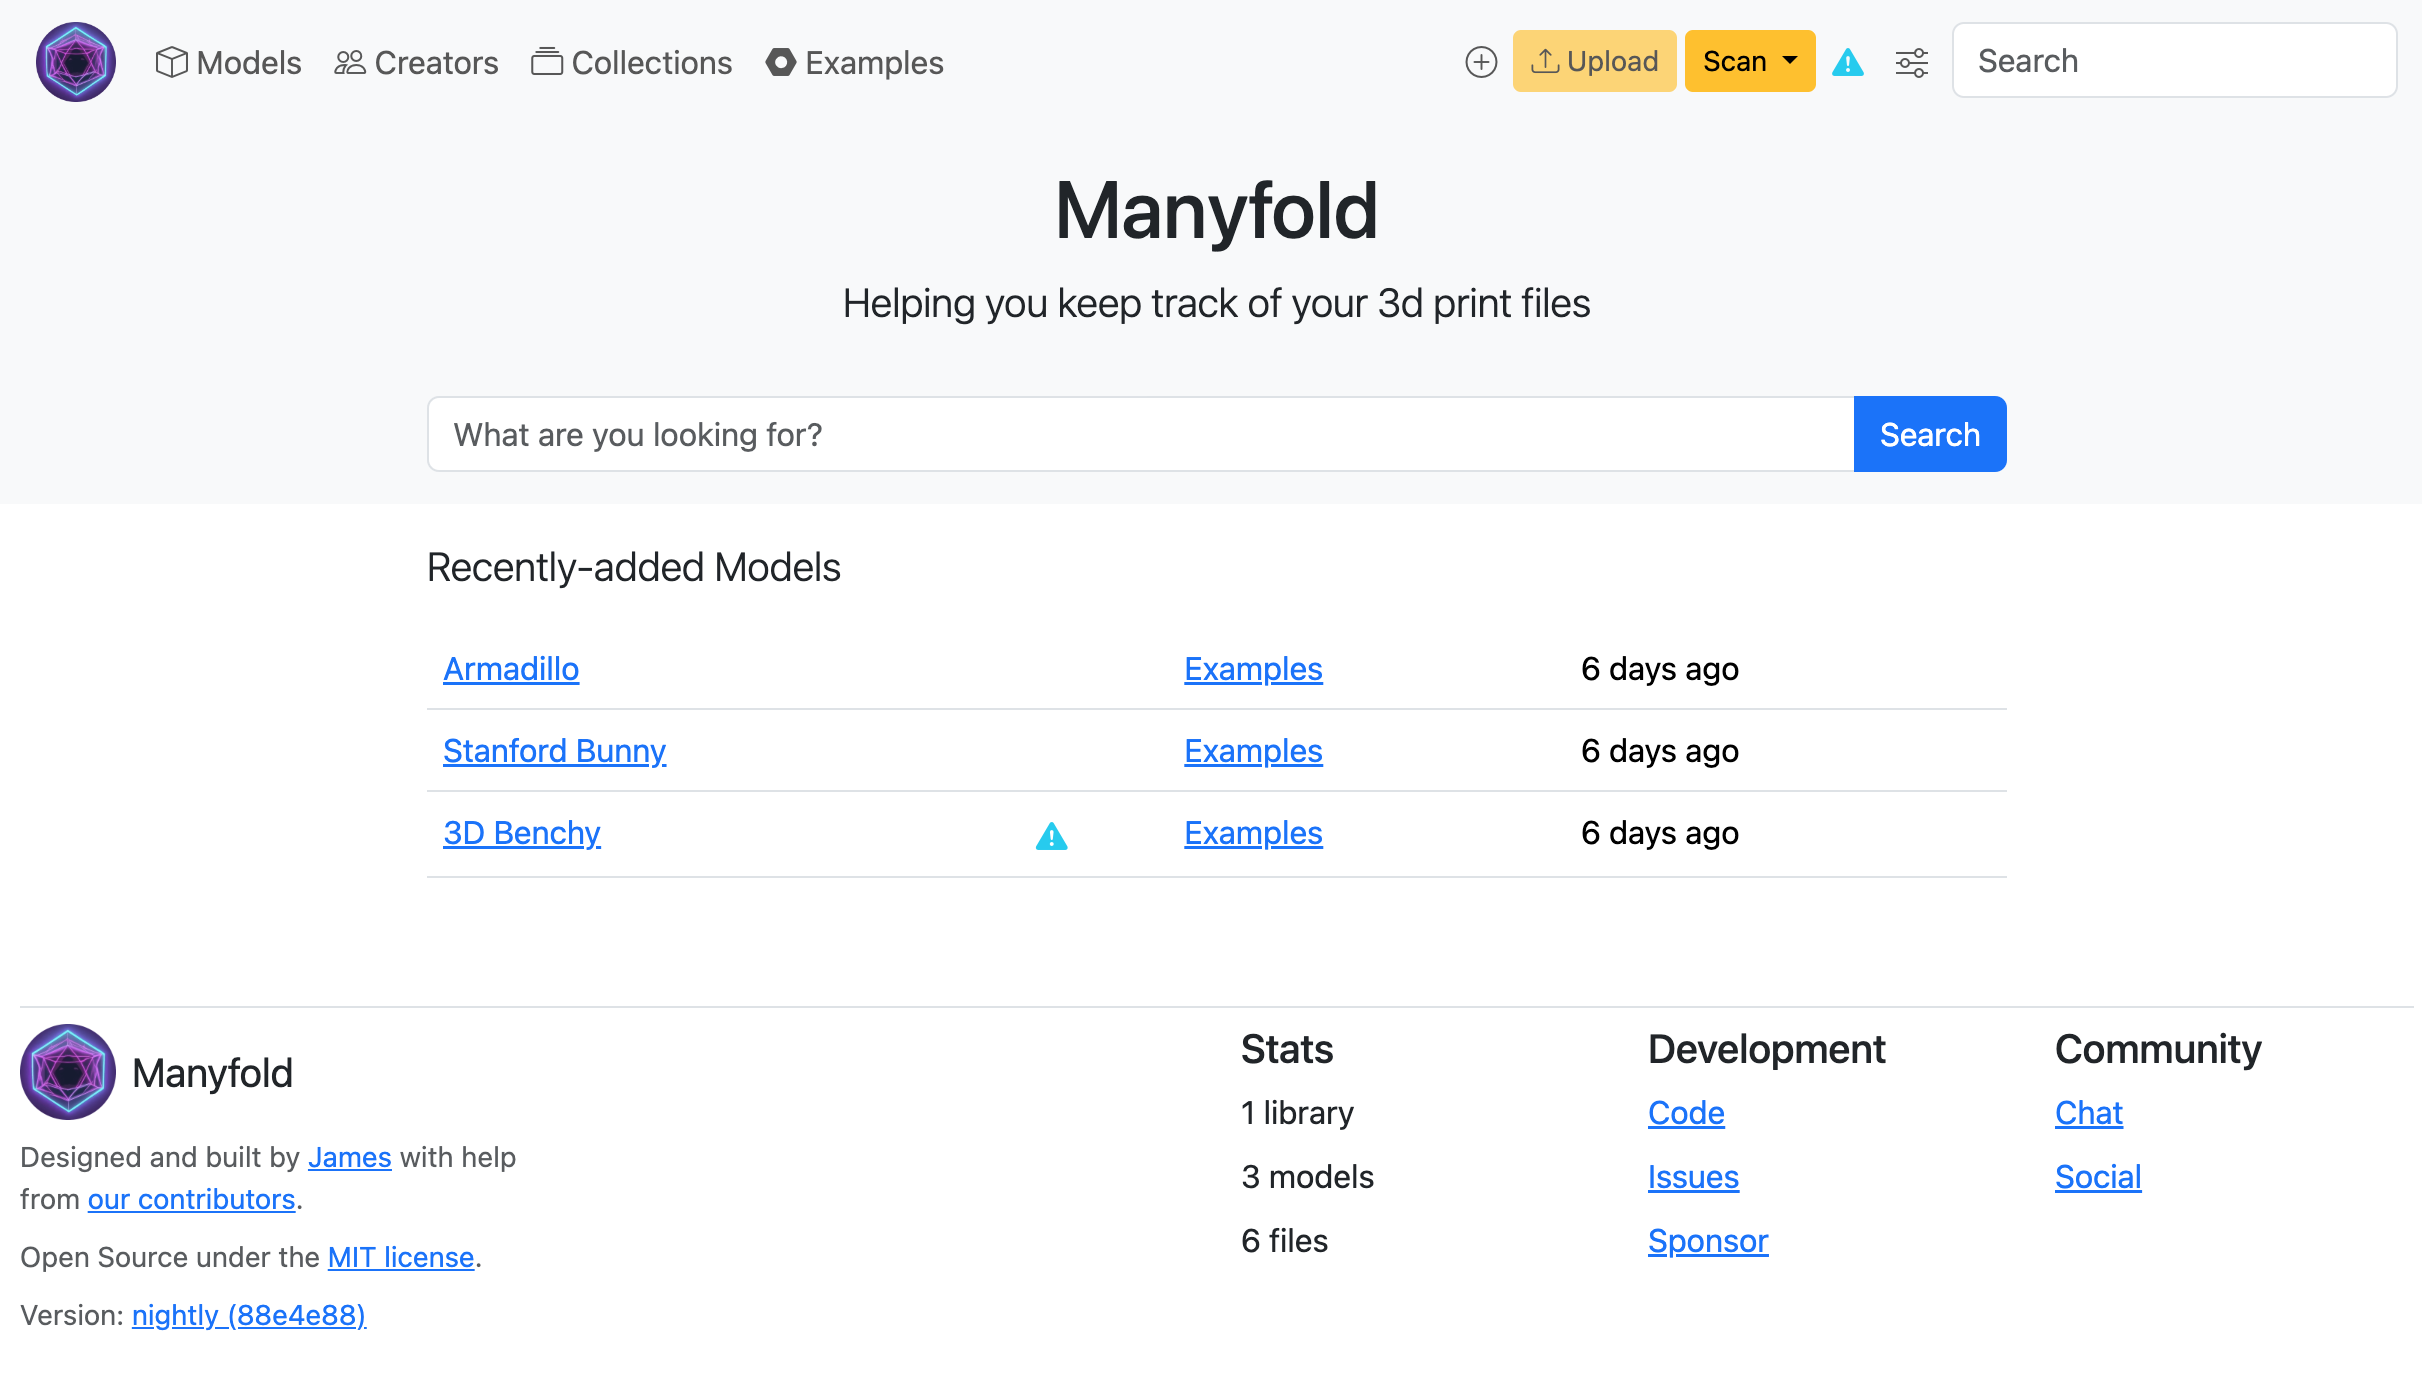Click the blue Search button
The image size is (2422, 1380).
[x=1929, y=434]
